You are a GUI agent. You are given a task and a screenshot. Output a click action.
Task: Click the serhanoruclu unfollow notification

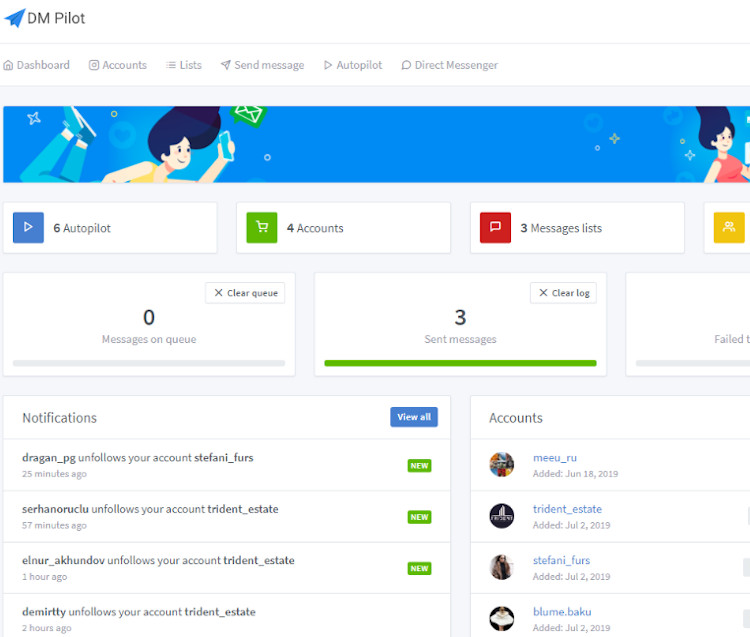click(227, 516)
